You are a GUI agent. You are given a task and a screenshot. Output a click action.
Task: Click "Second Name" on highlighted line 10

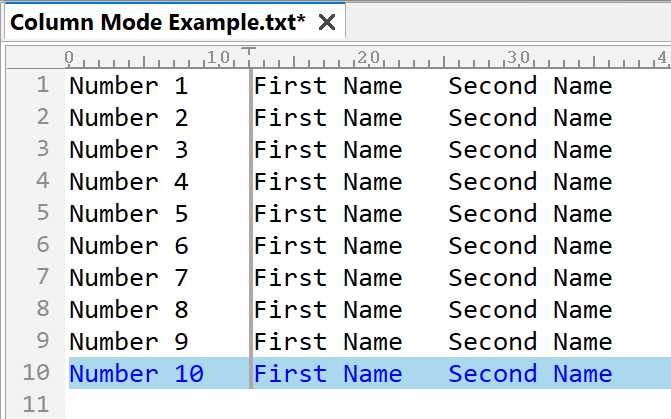530,374
